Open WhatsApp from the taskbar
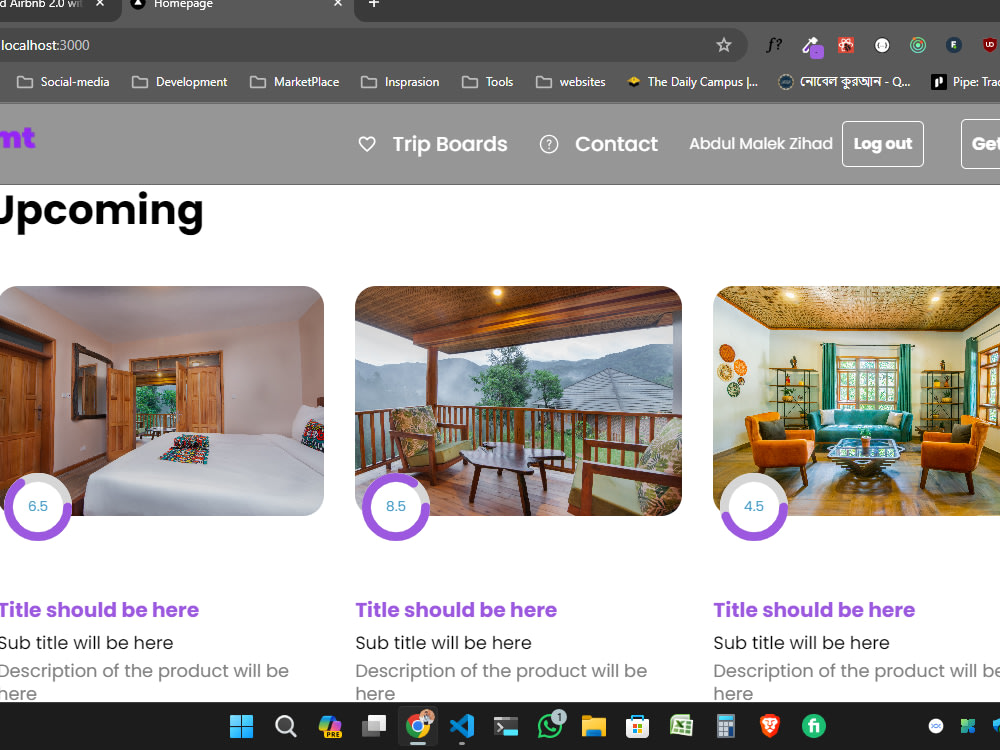1000x750 pixels. 550,726
